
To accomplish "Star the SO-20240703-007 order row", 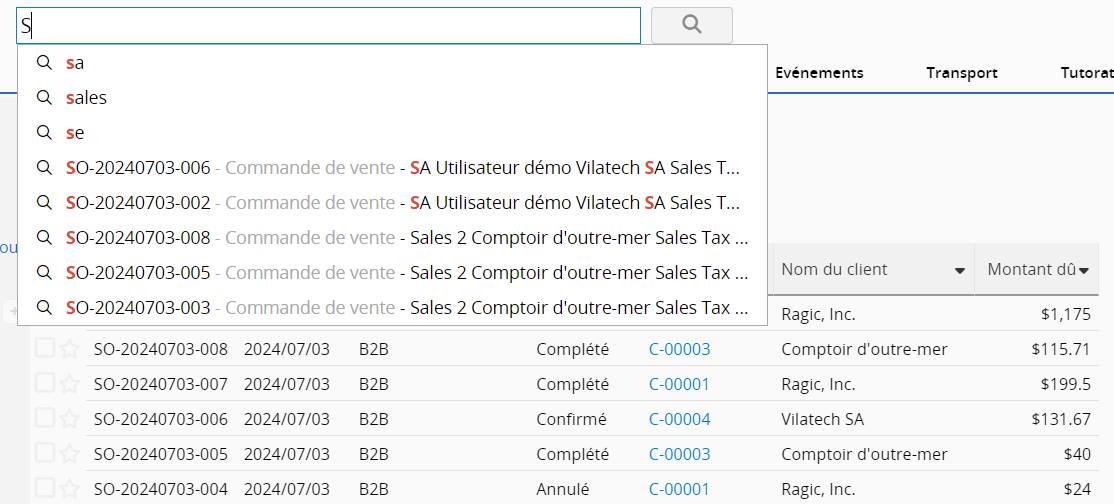I will 69,384.
